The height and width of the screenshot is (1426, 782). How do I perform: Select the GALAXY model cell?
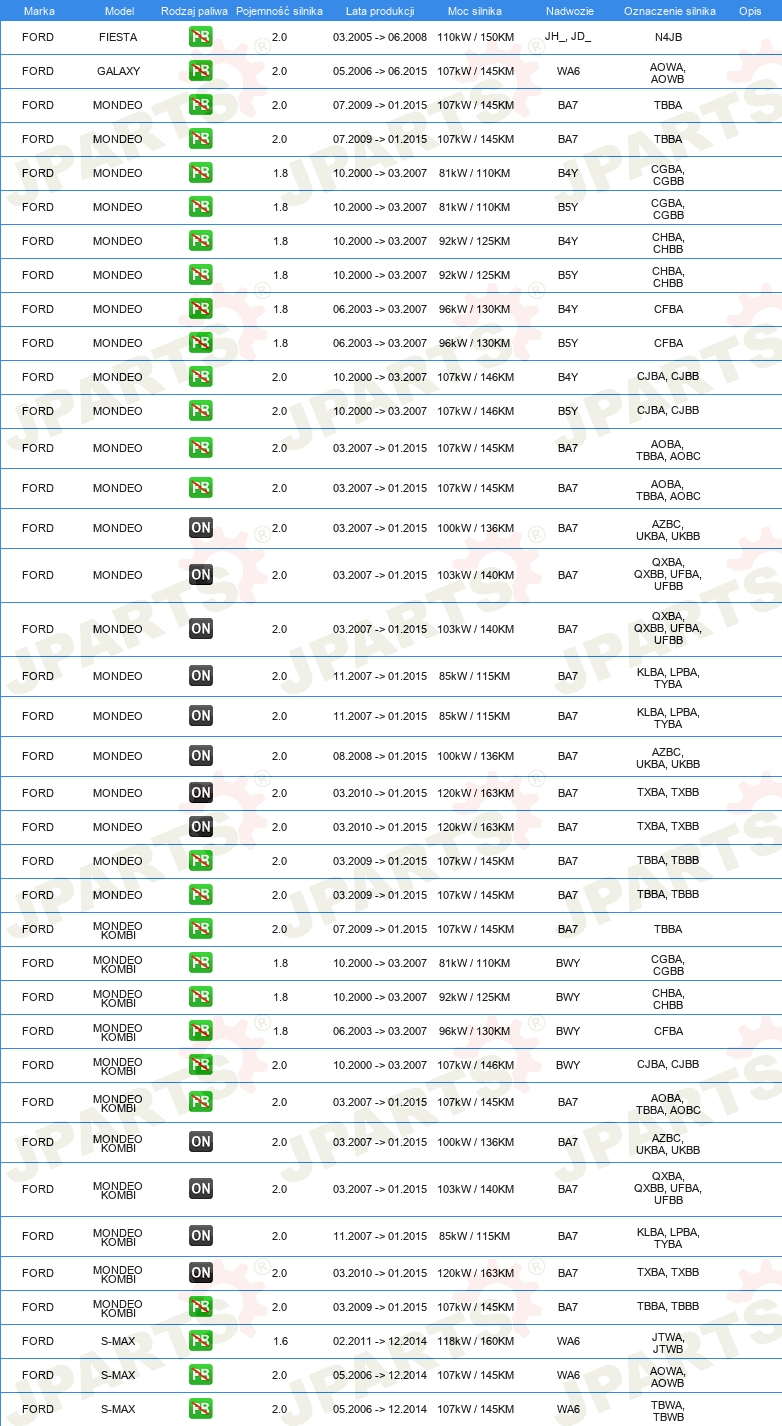pos(118,71)
